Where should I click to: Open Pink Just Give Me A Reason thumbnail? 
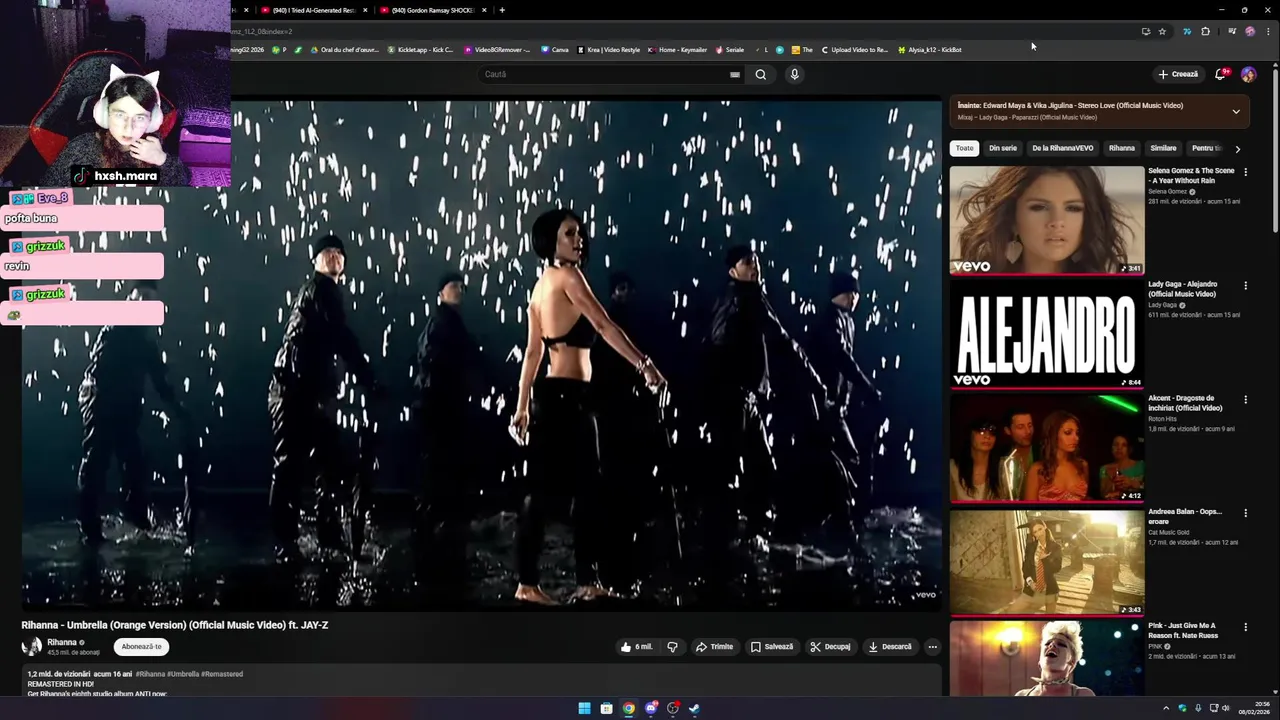(x=1047, y=658)
